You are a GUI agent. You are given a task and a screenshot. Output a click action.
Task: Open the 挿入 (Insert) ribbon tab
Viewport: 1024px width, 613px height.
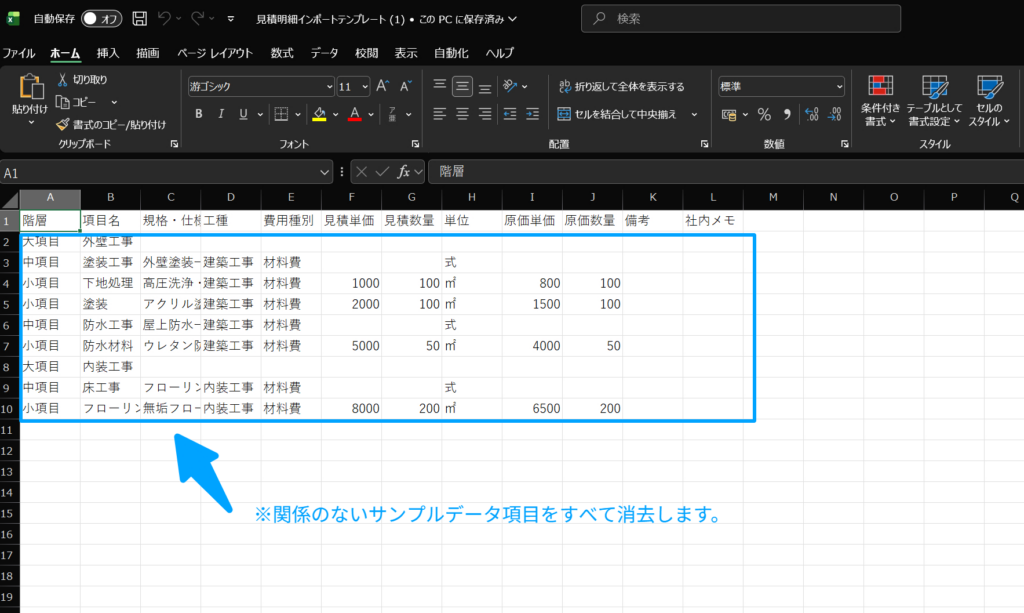(x=108, y=53)
